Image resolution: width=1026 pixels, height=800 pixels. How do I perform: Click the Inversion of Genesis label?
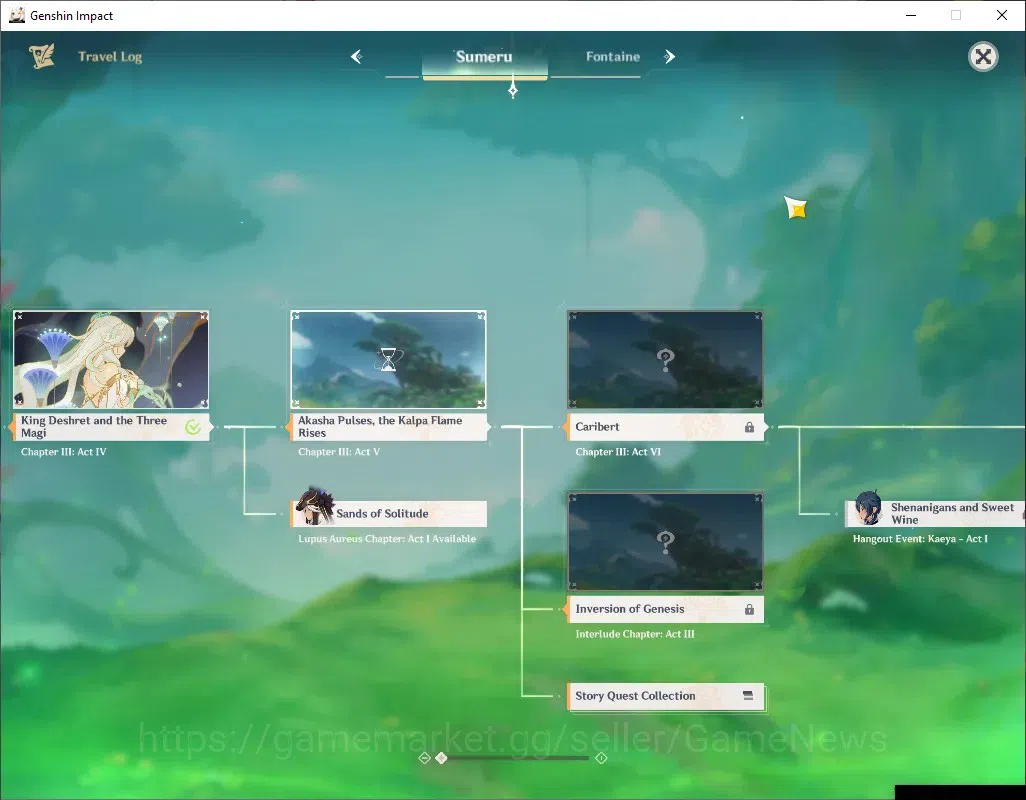click(665, 609)
